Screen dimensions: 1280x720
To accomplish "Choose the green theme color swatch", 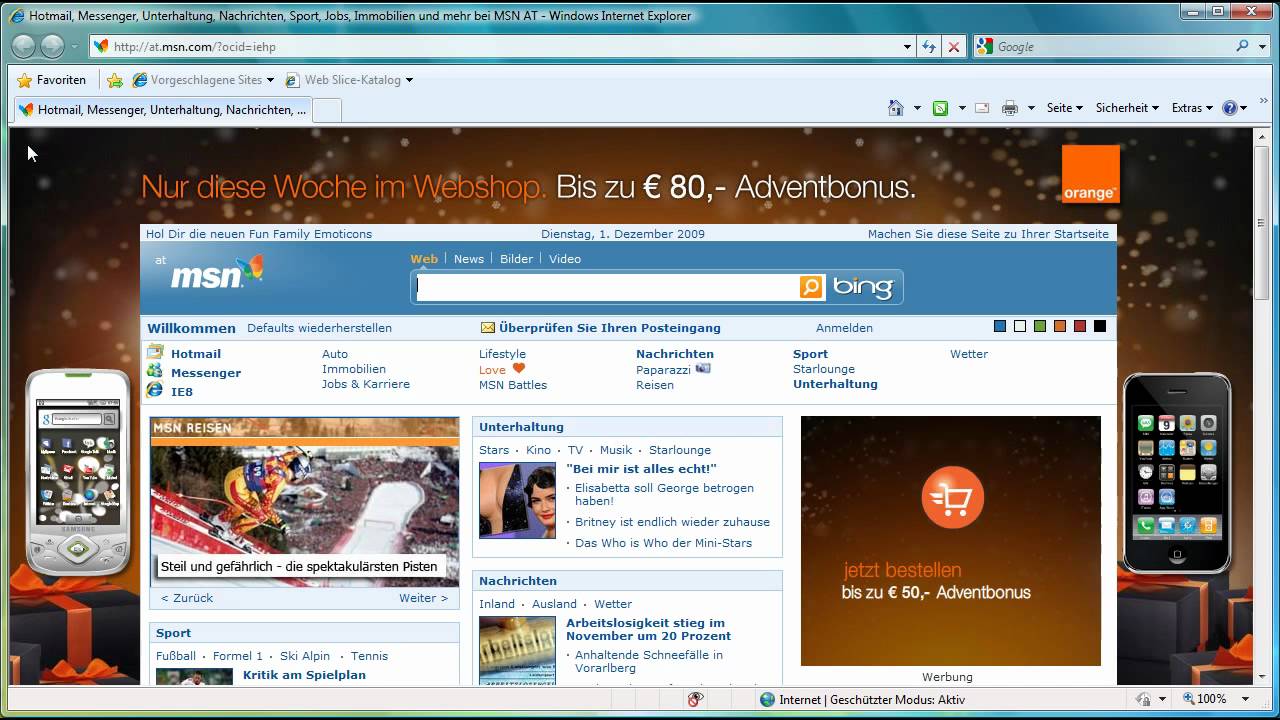I will click(1040, 326).
